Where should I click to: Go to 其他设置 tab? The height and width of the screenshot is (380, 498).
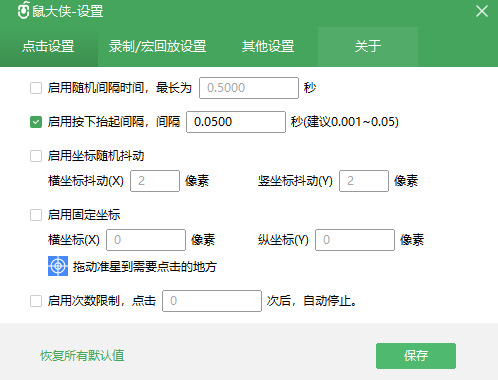pos(268,47)
